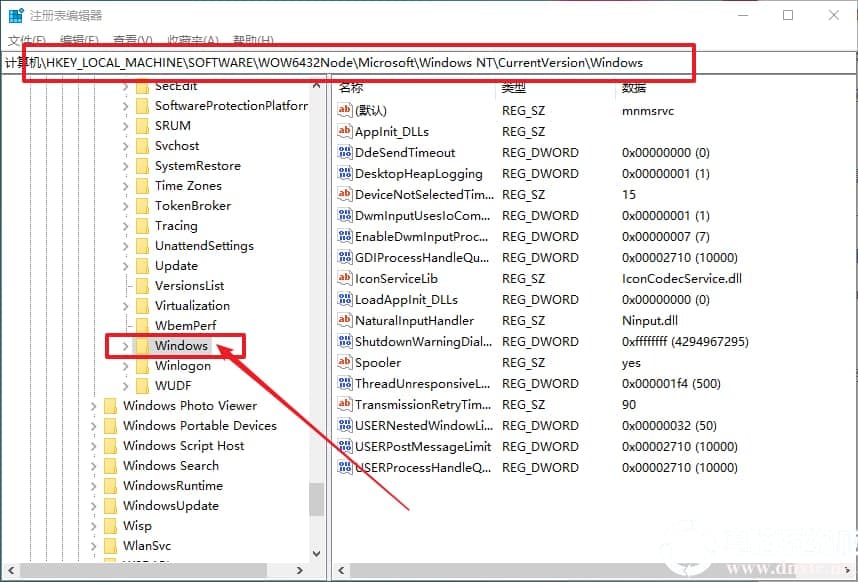858x582 pixels.
Task: Click the USERPostMessageLimit DWORD icon
Action: click(345, 446)
